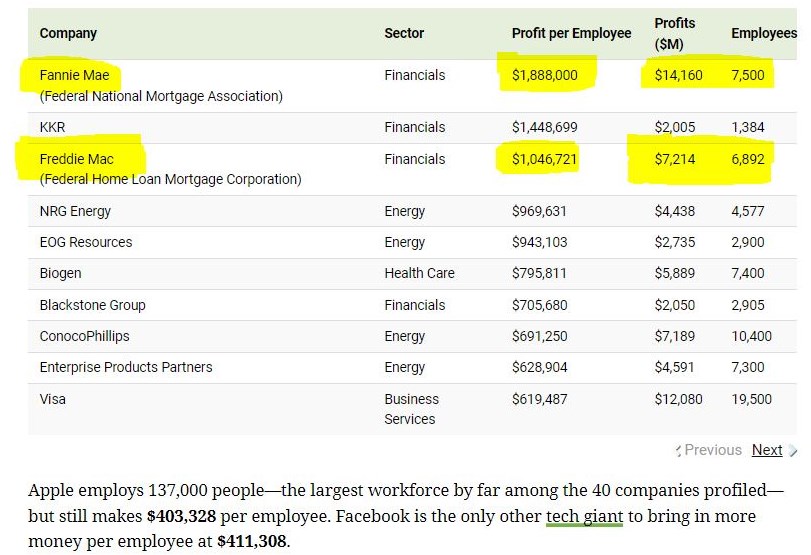The height and width of the screenshot is (555, 811).
Task: Click the NRG Energy company cell
Action: pyautogui.click(x=75, y=211)
